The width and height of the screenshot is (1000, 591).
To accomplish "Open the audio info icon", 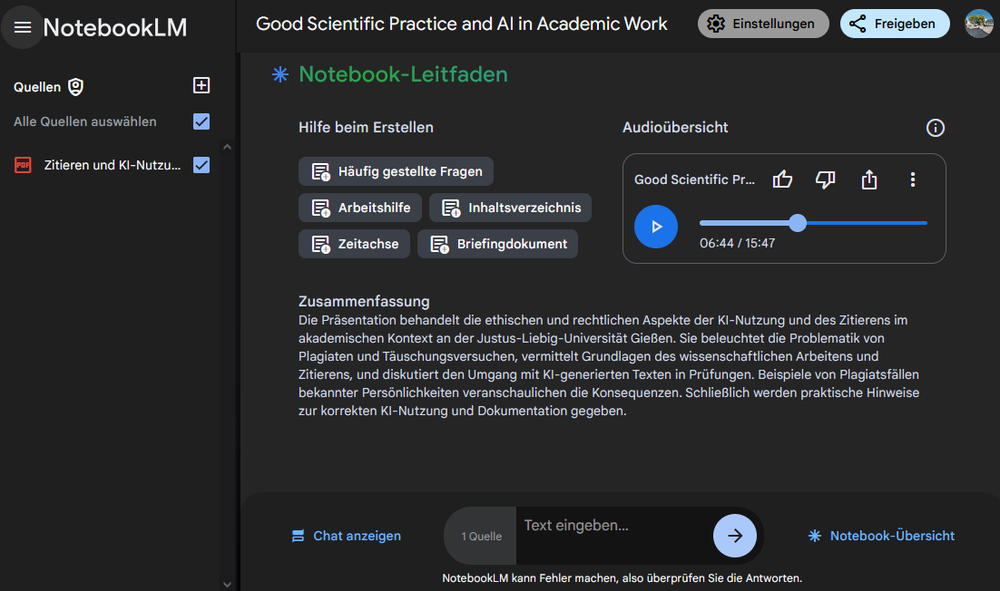I will coord(935,128).
